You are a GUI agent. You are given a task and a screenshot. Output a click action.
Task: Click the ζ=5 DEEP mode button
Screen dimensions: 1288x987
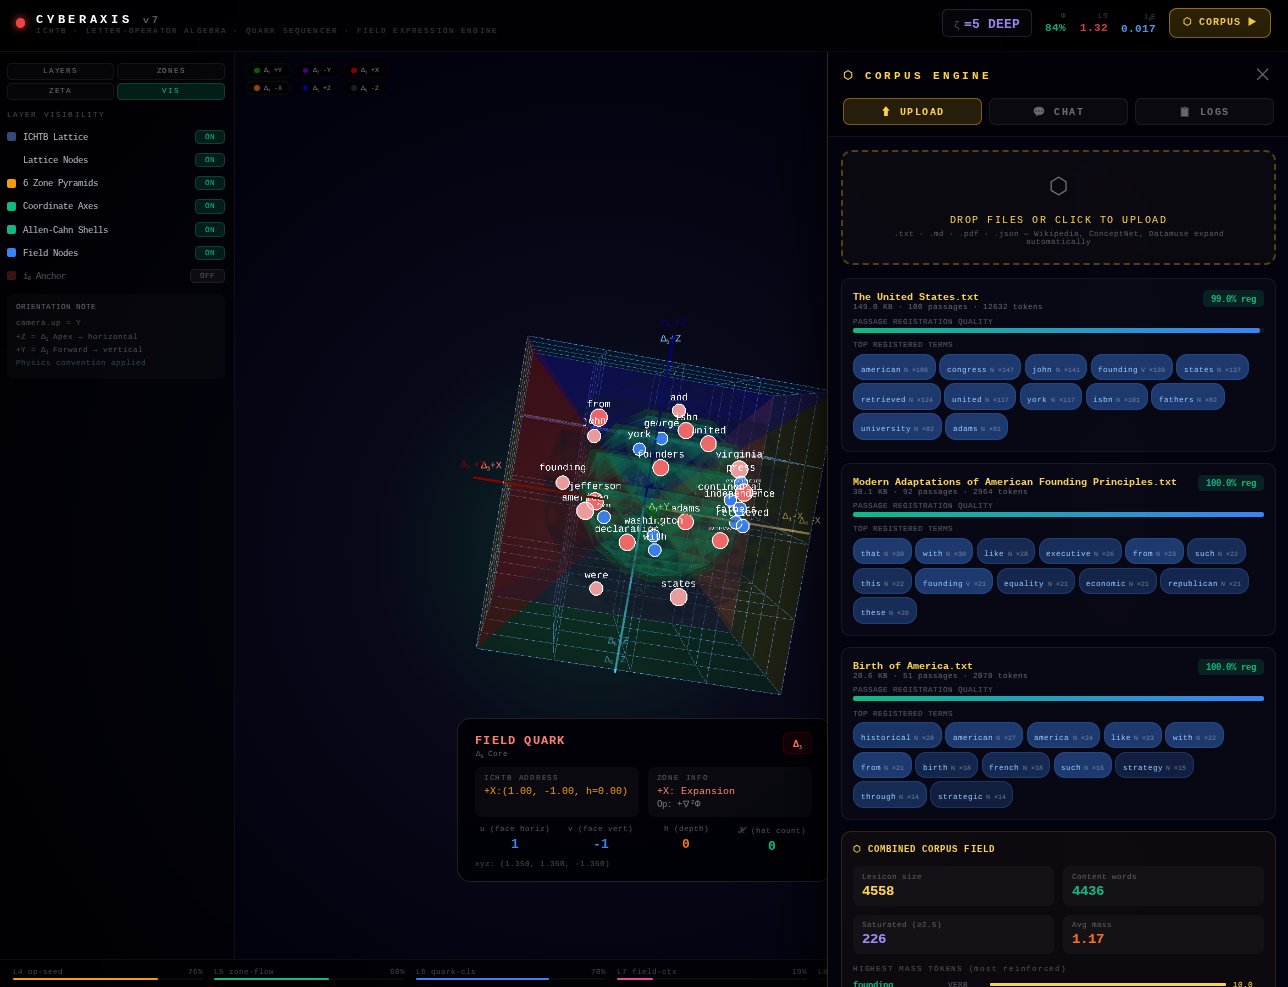pos(987,22)
